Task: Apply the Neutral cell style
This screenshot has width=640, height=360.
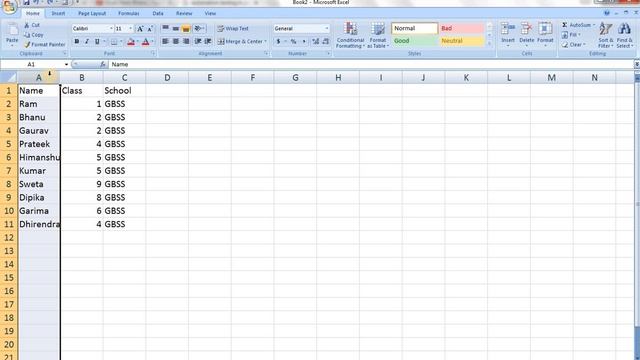Action: [x=462, y=41]
